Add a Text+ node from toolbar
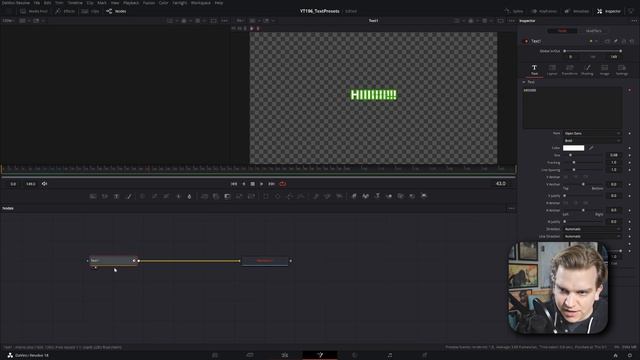 click(117, 196)
